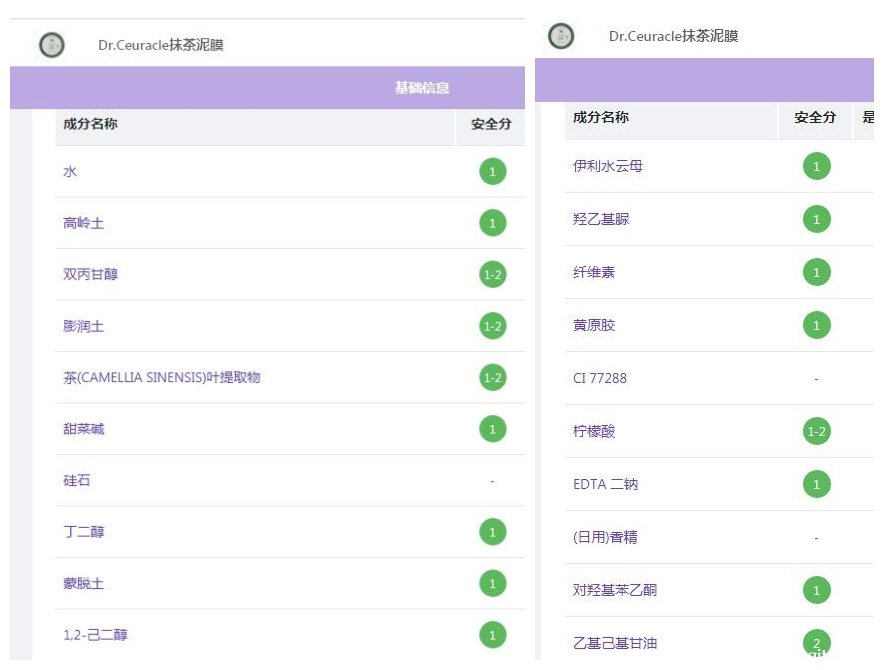Open the 高岭土 ingredient link
This screenshot has width=884, height=670.
[x=83, y=223]
